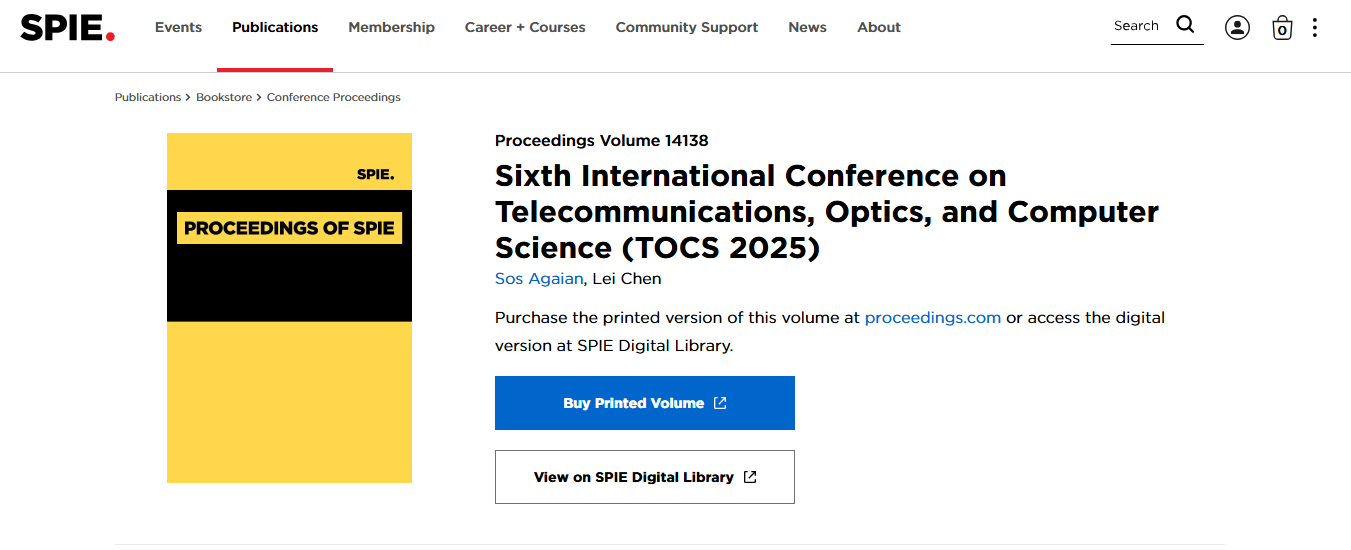Click the TOCS 2025 conference title

tap(827, 212)
